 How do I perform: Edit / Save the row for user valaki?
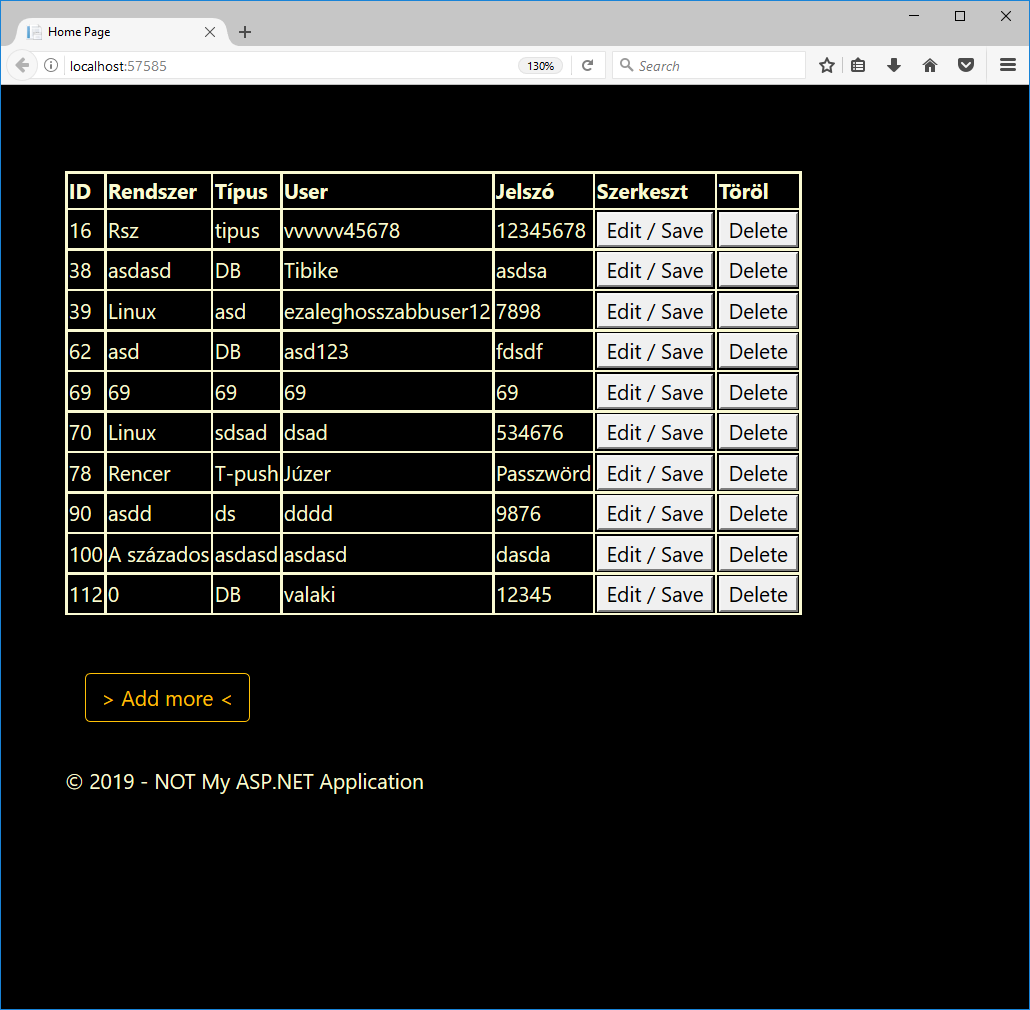tap(655, 595)
